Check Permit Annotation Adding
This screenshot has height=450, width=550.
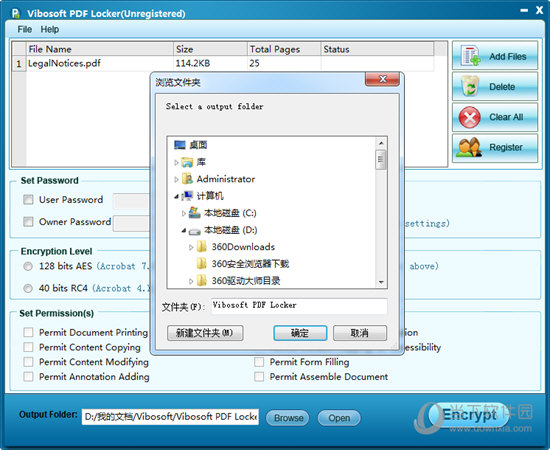(x=28, y=377)
